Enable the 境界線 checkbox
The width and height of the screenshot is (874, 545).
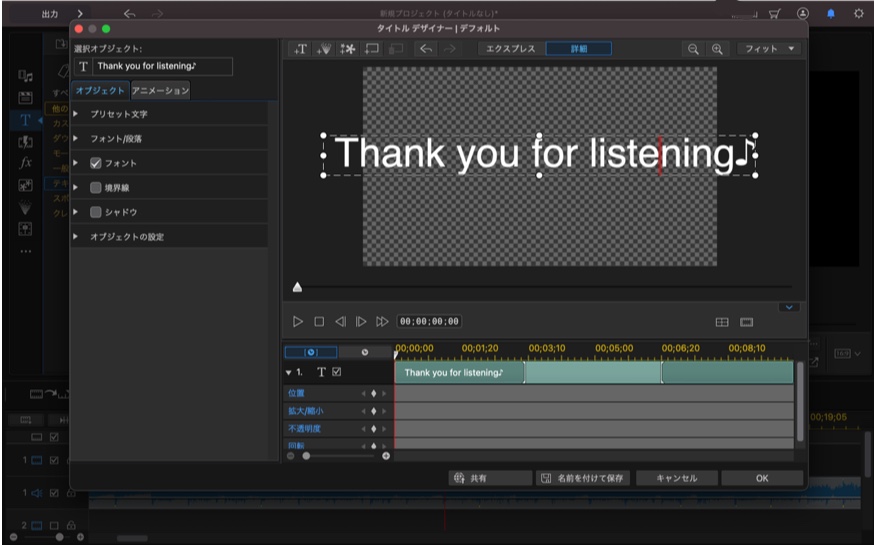[96, 188]
